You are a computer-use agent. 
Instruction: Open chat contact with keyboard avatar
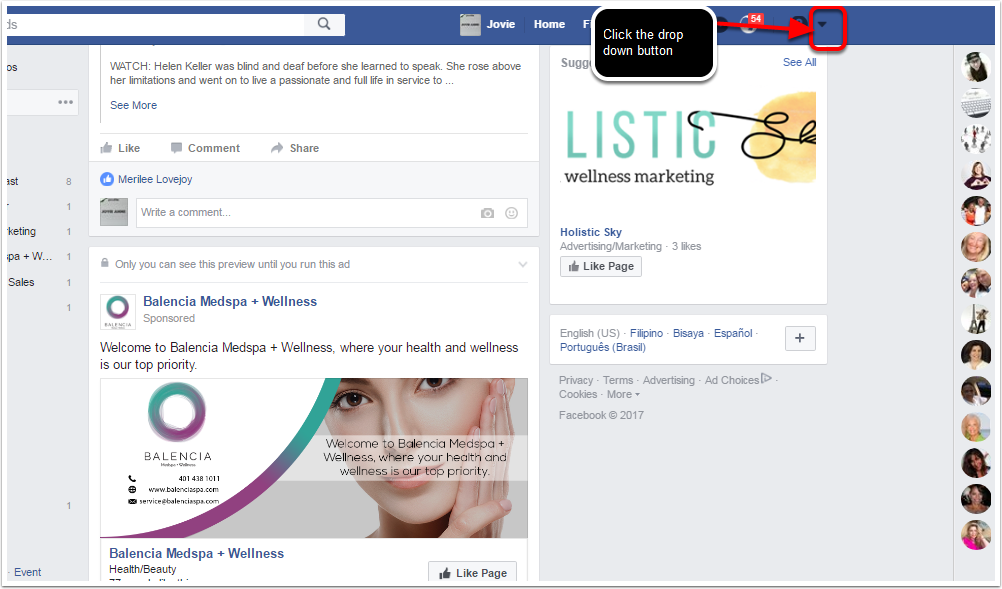(976, 103)
